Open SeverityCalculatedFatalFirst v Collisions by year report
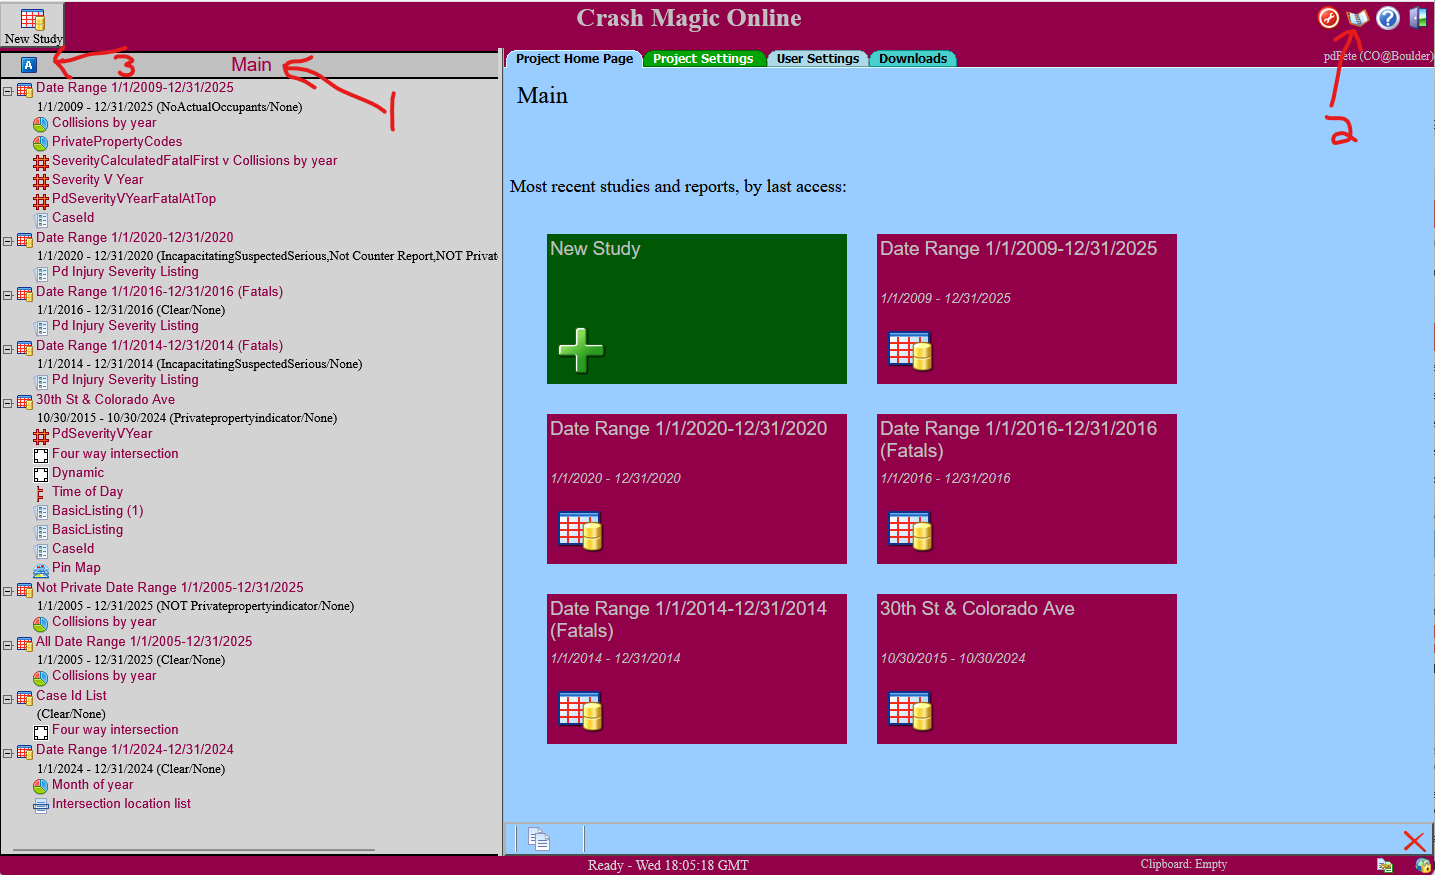This screenshot has width=1435, height=875. tap(194, 161)
